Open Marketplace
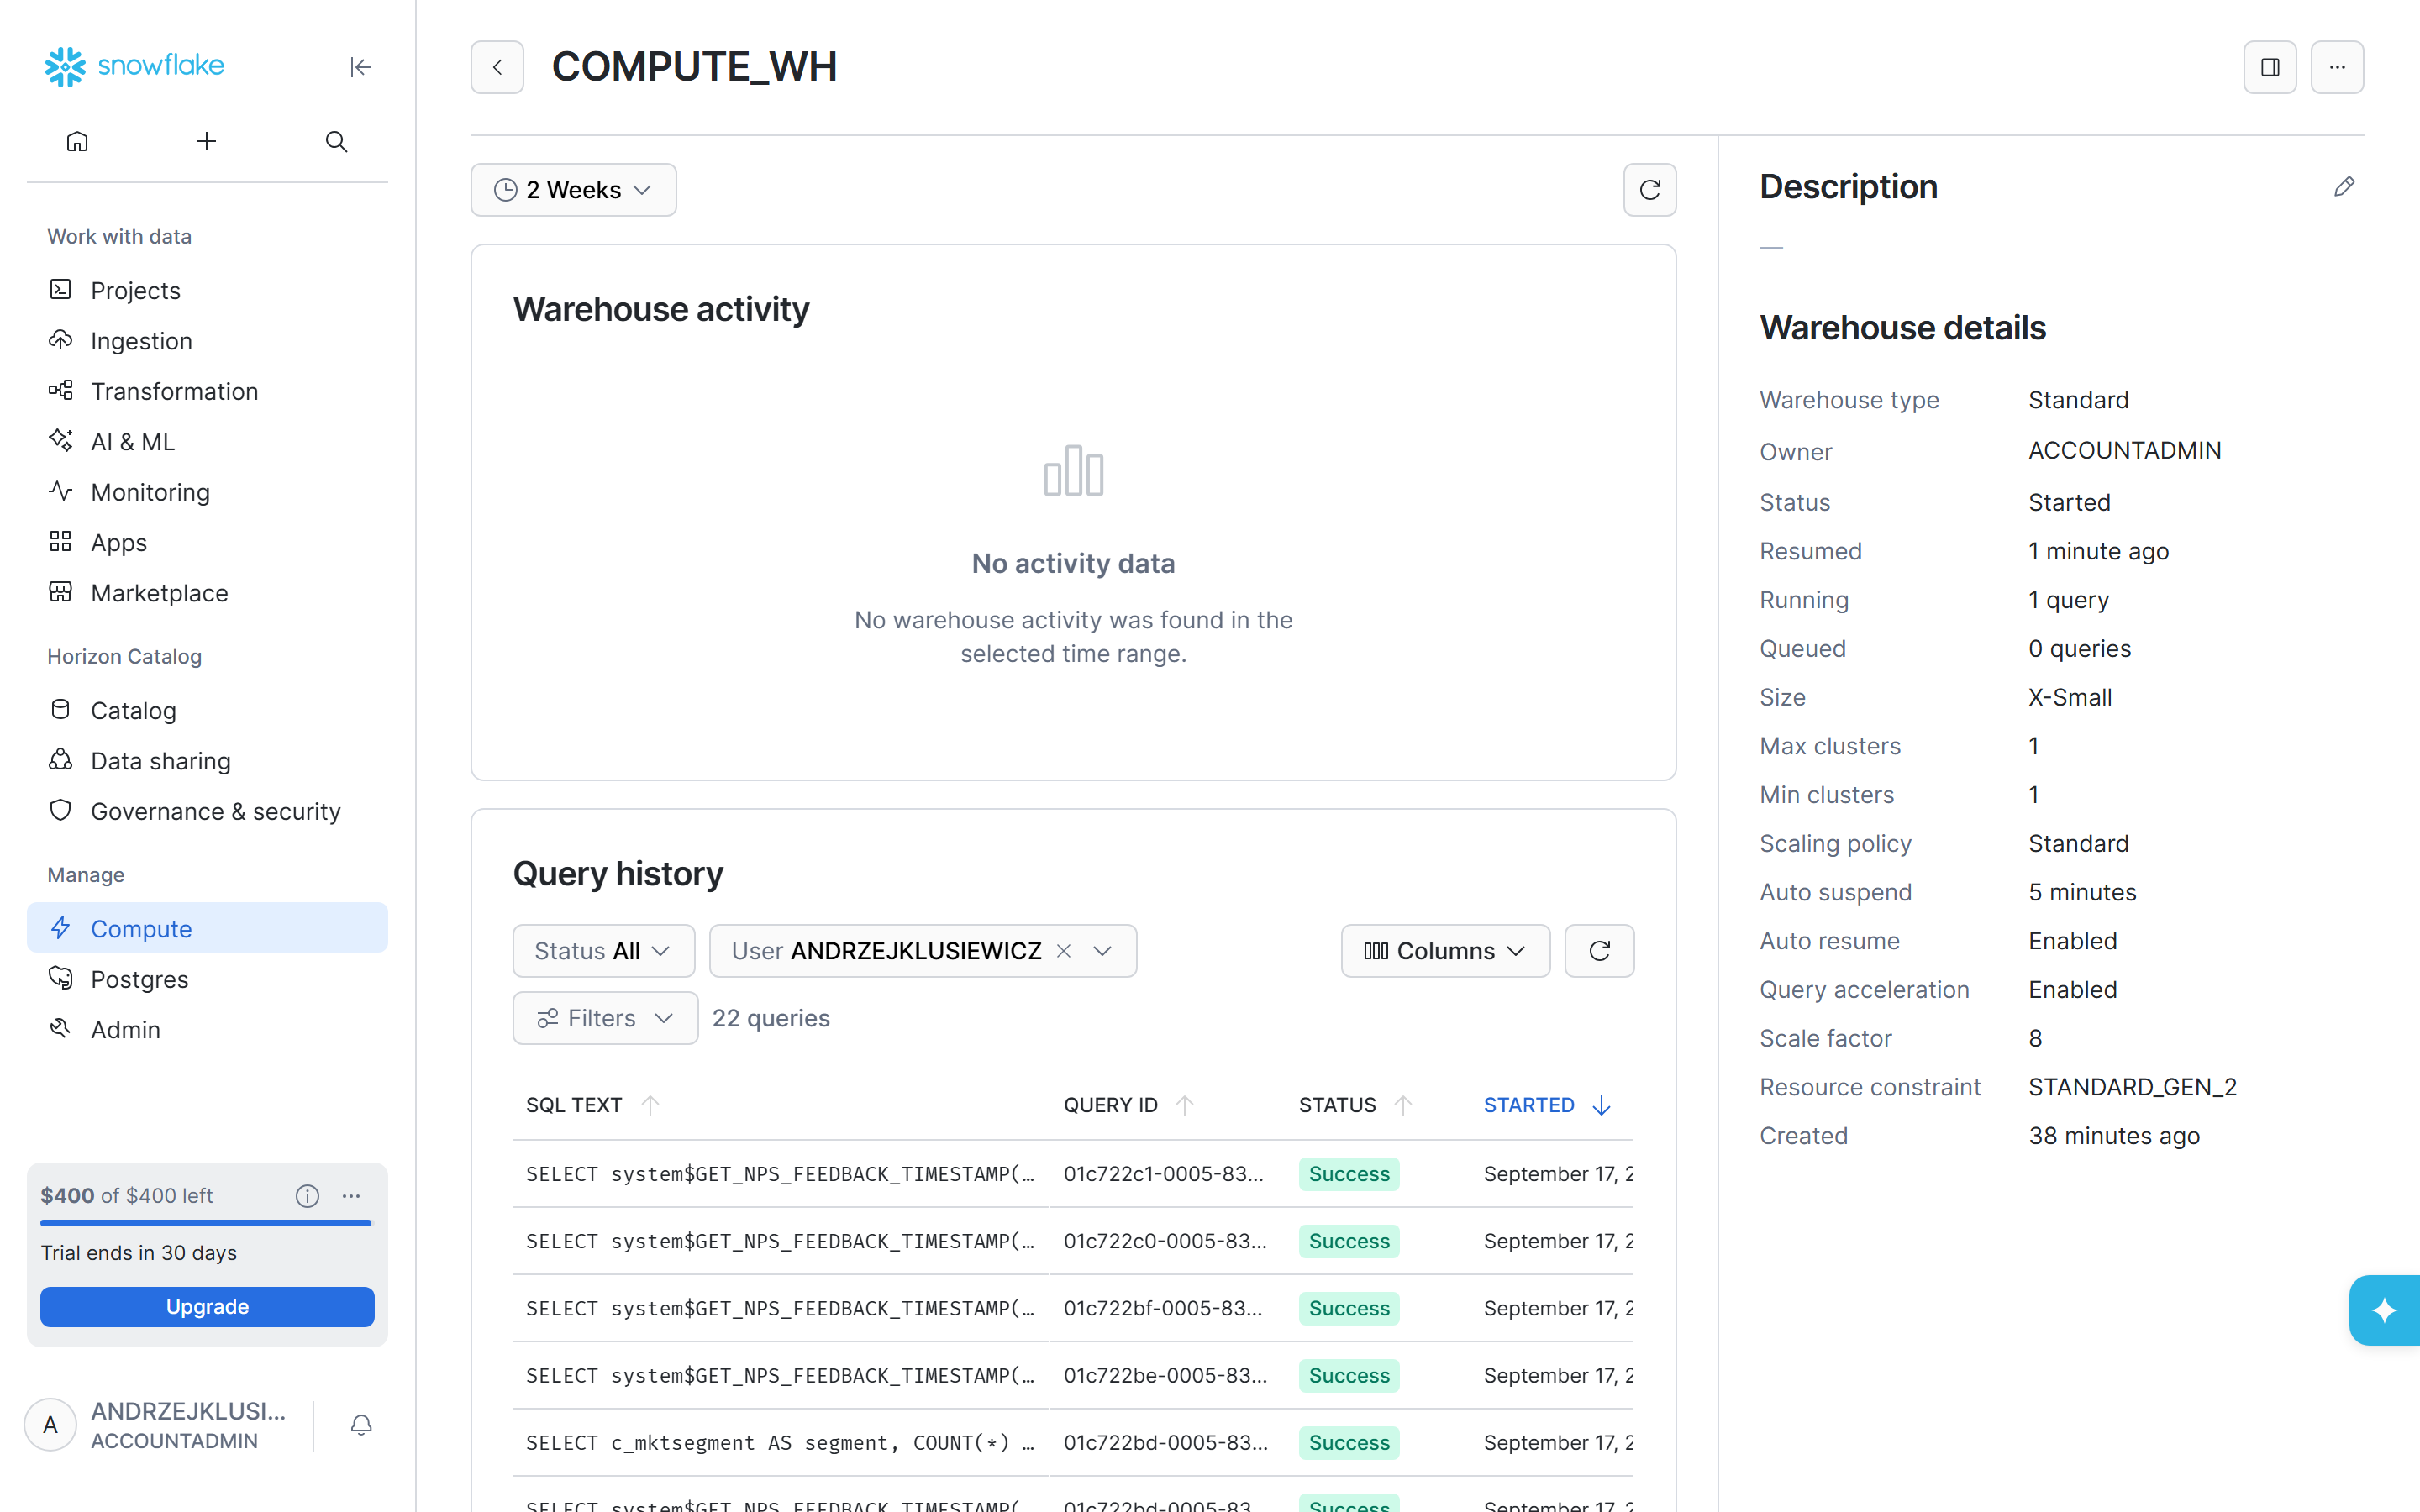 pyautogui.click(x=207, y=593)
